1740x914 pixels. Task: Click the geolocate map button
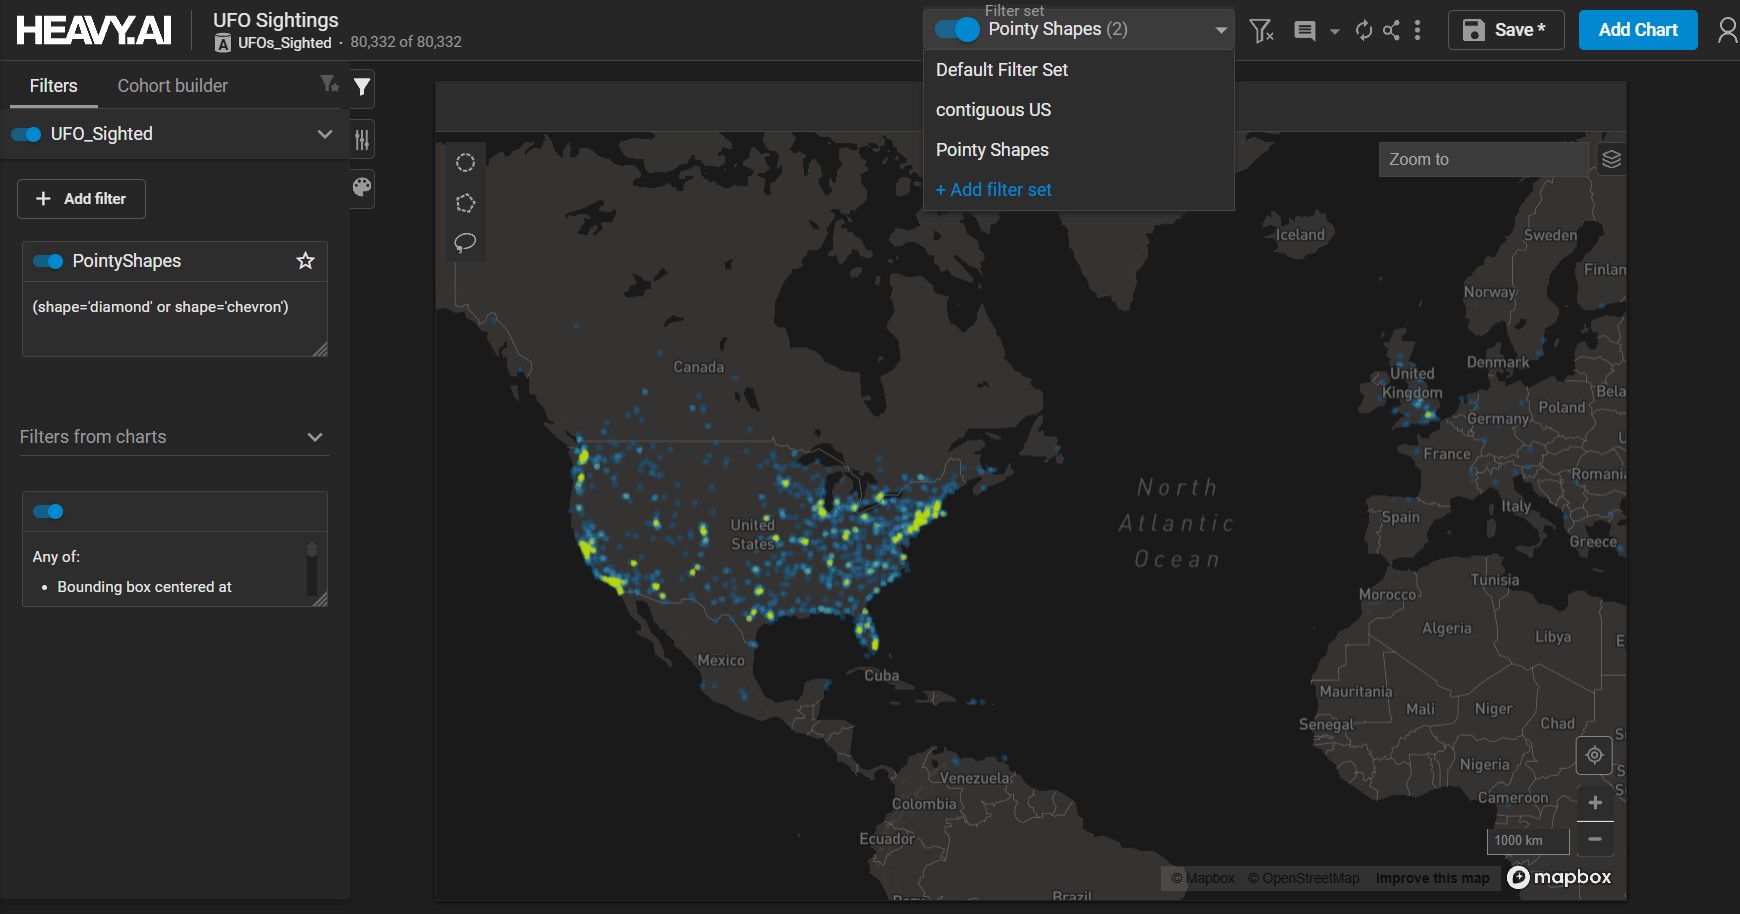pos(1595,755)
